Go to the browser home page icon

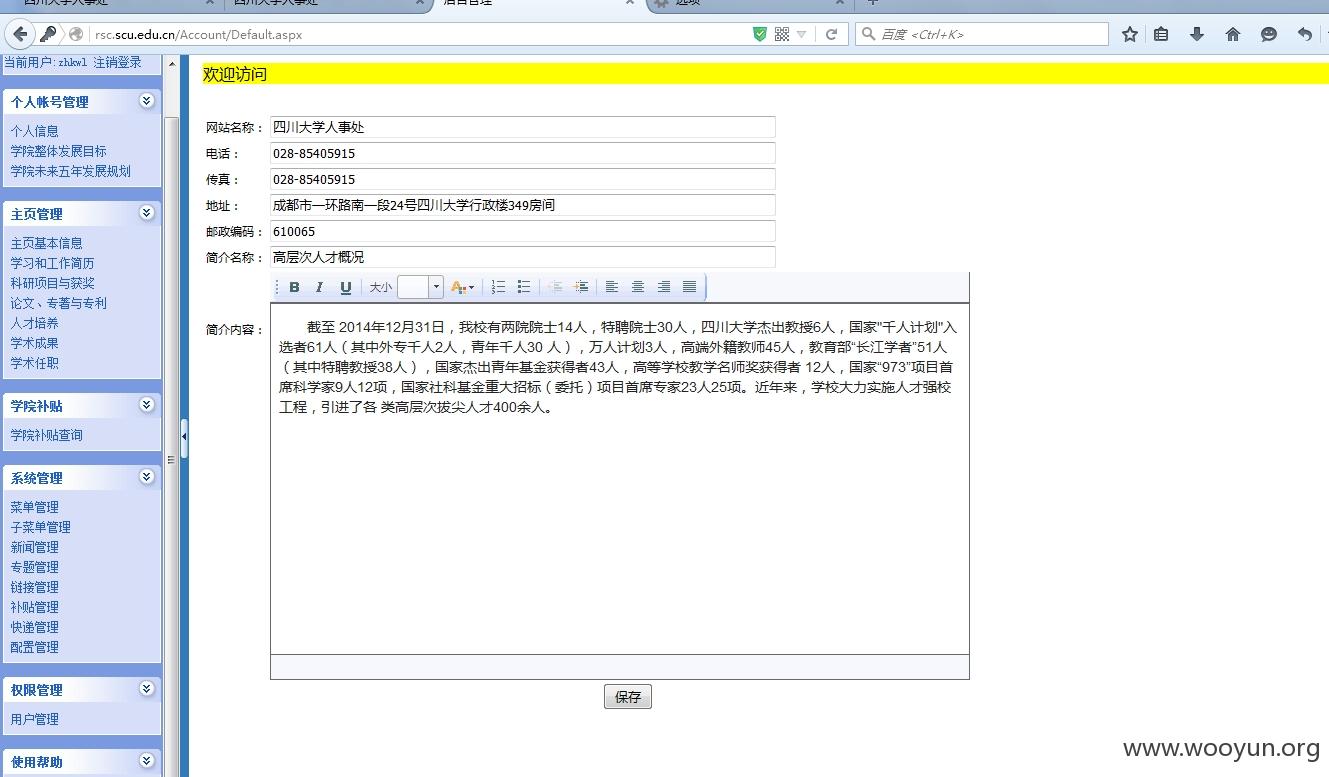click(1233, 34)
